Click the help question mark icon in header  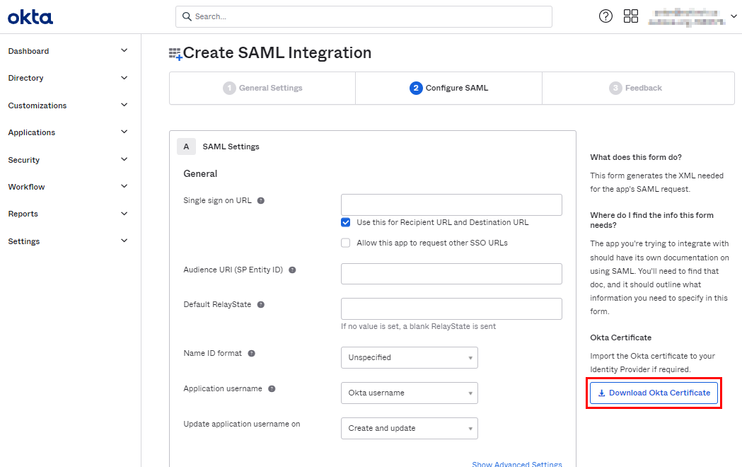point(605,17)
